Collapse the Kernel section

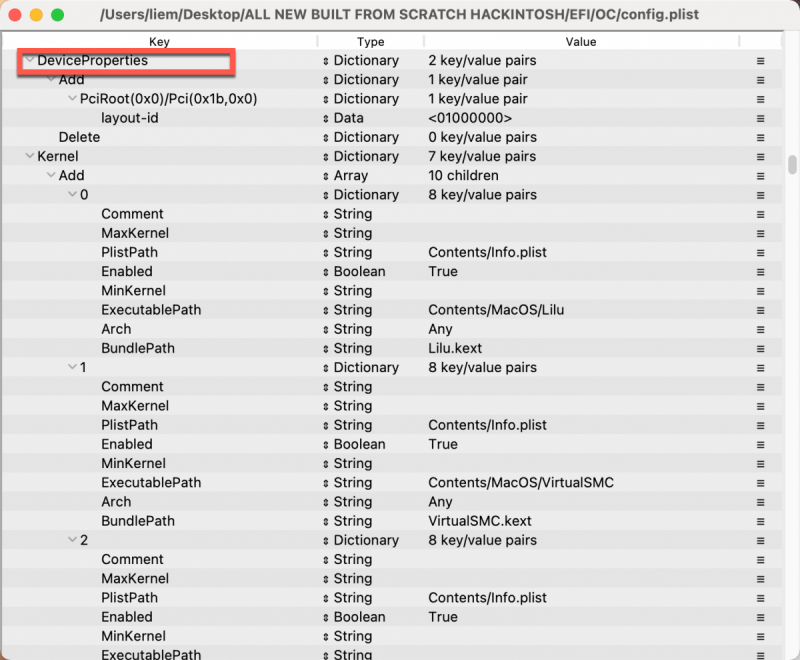point(30,156)
